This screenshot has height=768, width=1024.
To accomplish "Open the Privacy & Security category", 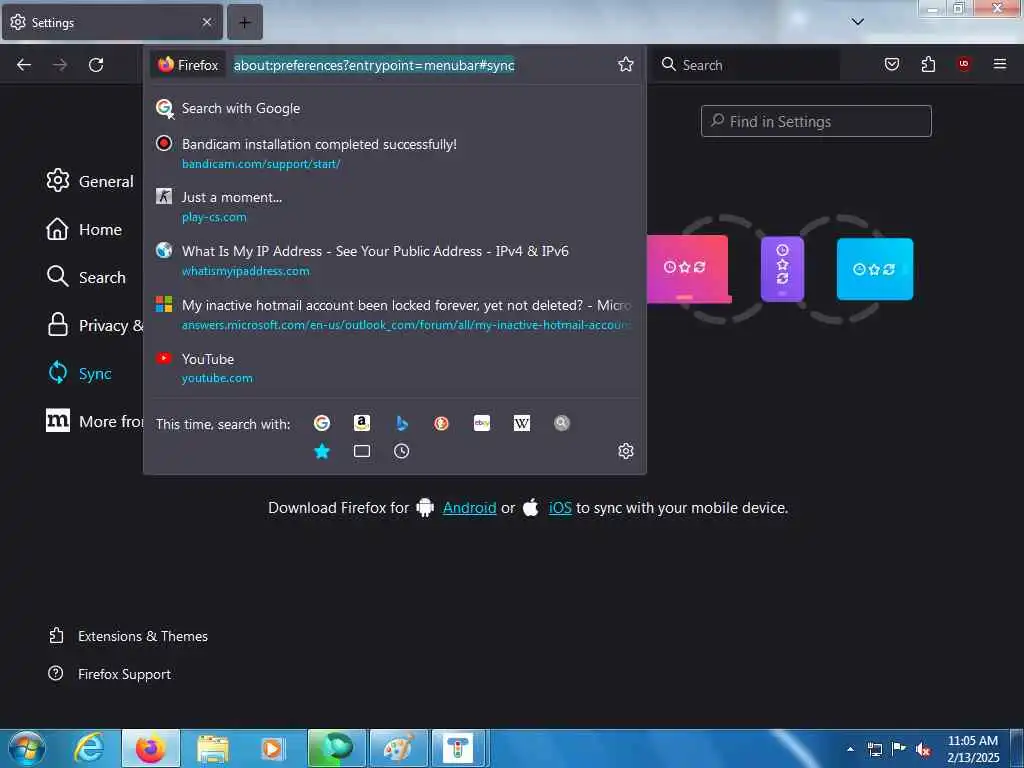I will 95,325.
